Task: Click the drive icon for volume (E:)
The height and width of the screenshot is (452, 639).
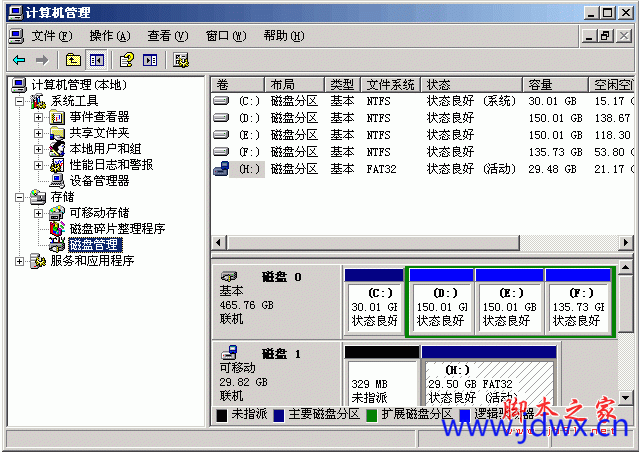Action: point(221,134)
